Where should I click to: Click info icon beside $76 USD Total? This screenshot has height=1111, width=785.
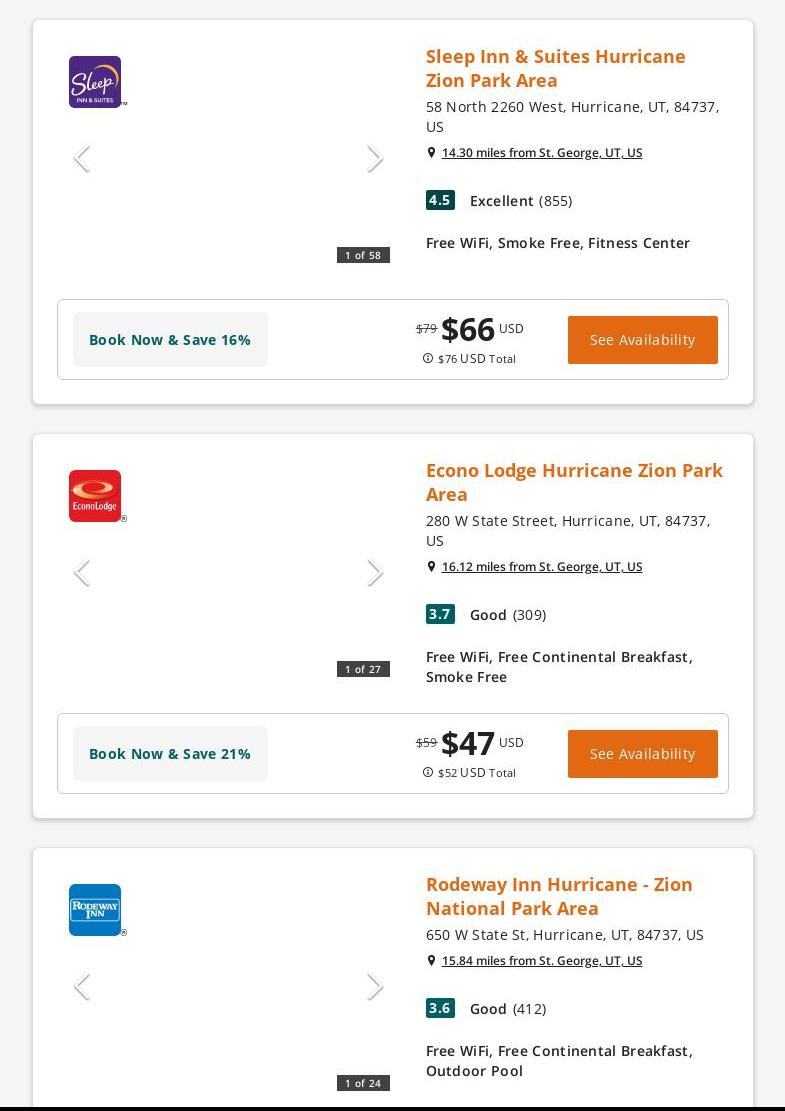click(x=428, y=358)
